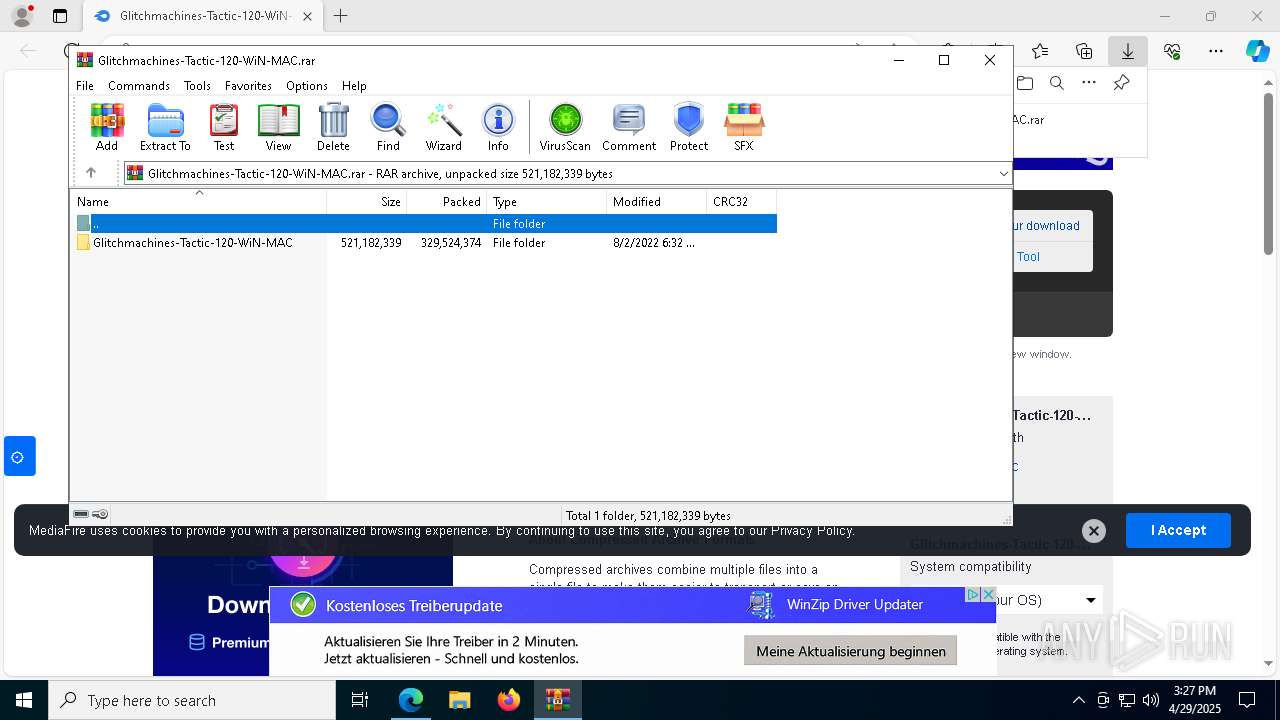Open File Explorer from taskbar

(x=459, y=700)
